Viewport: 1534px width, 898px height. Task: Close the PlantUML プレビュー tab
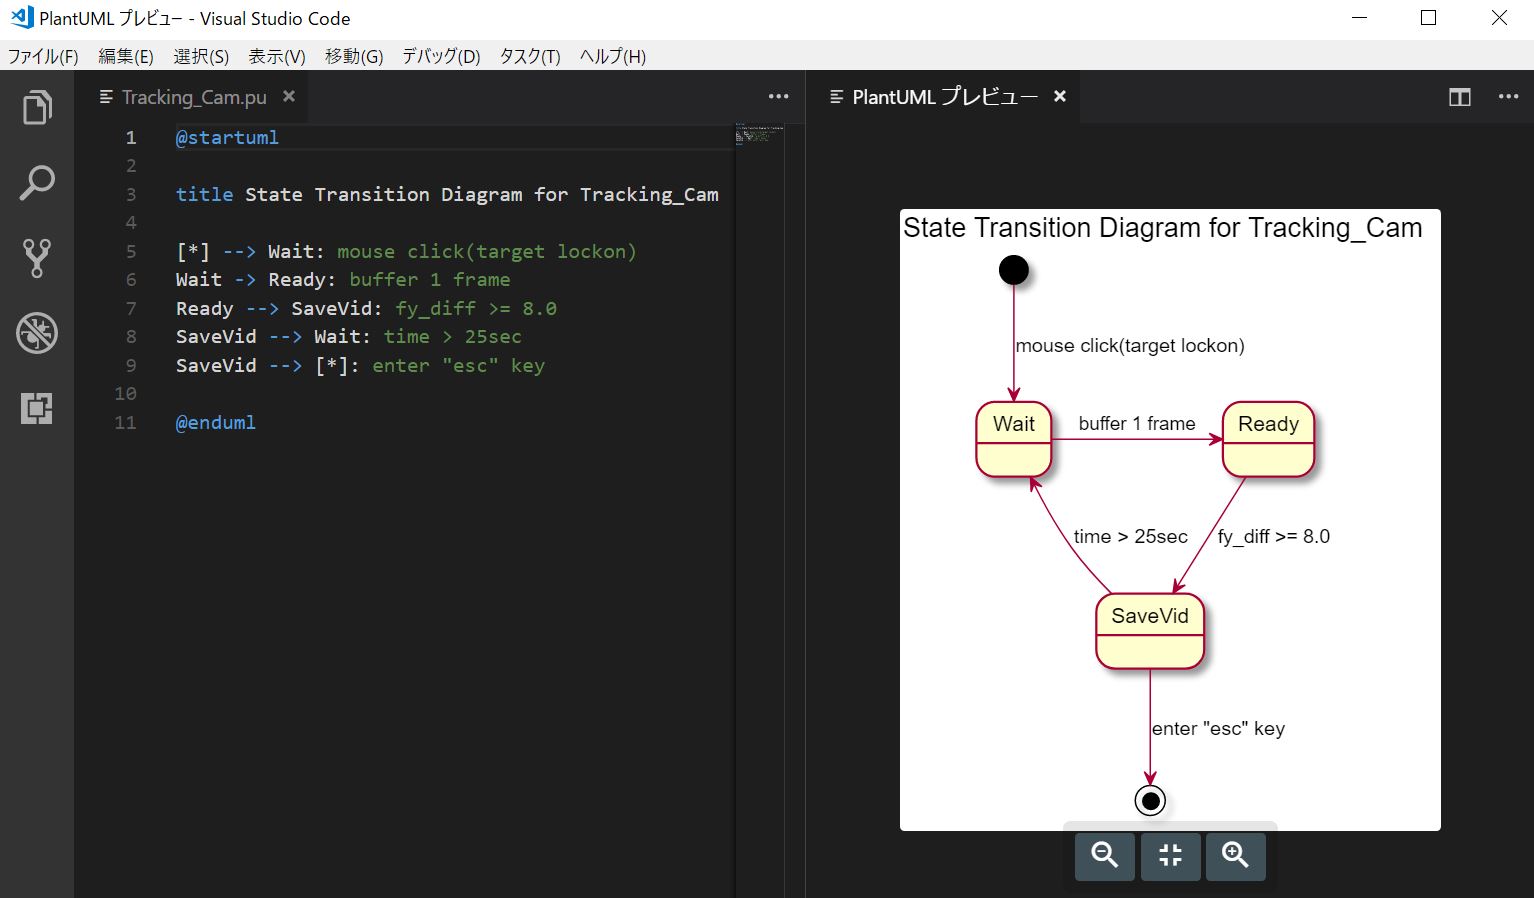click(x=1059, y=96)
